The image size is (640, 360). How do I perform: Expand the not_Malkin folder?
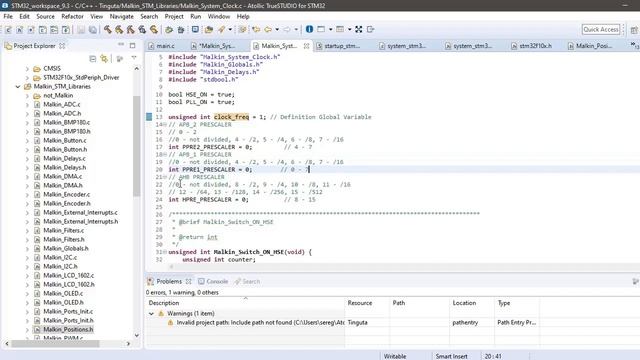coord(27,96)
